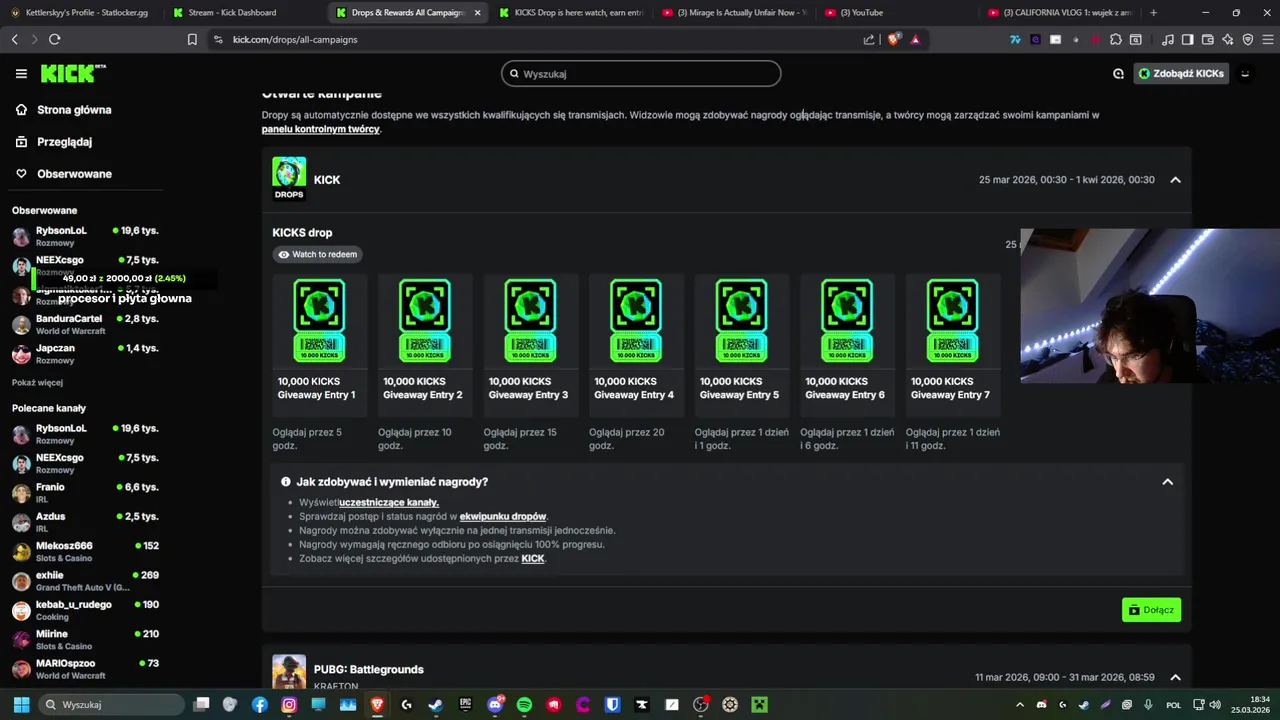The height and width of the screenshot is (720, 1280).
Task: Collapse the KICK drops campaign
Action: (1175, 180)
